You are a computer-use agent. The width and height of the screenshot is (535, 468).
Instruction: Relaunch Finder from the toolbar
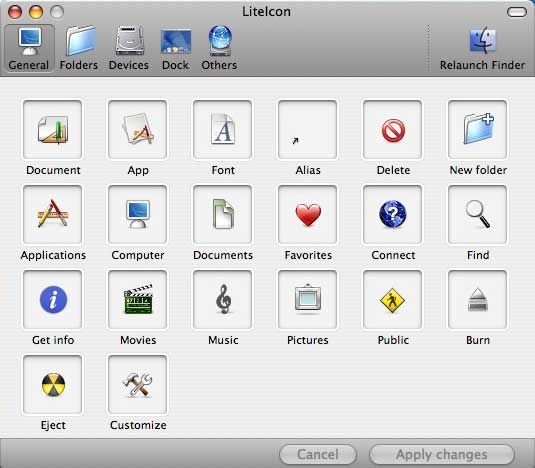coord(482,48)
